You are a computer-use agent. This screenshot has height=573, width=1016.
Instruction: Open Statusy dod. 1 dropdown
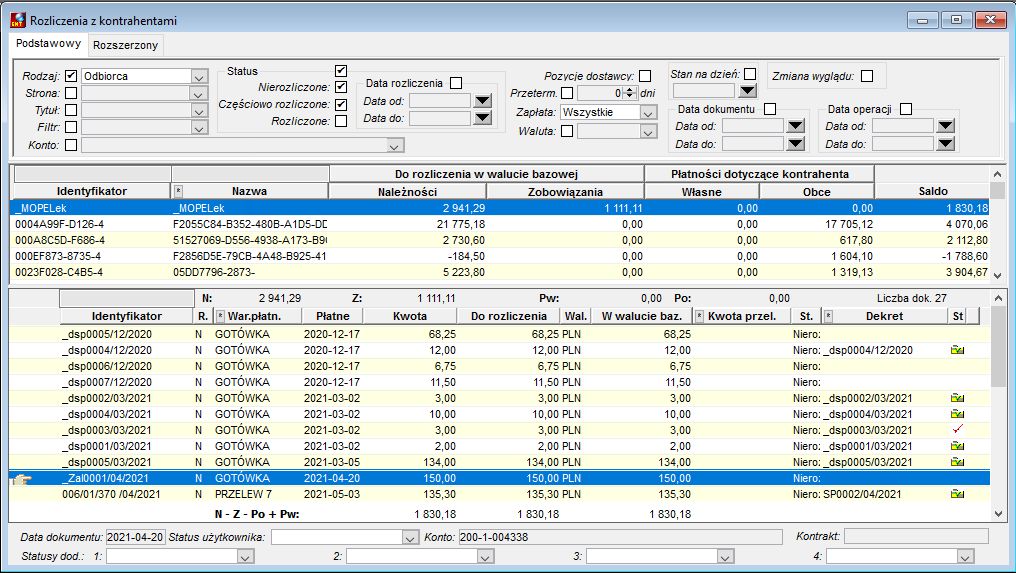(245, 557)
